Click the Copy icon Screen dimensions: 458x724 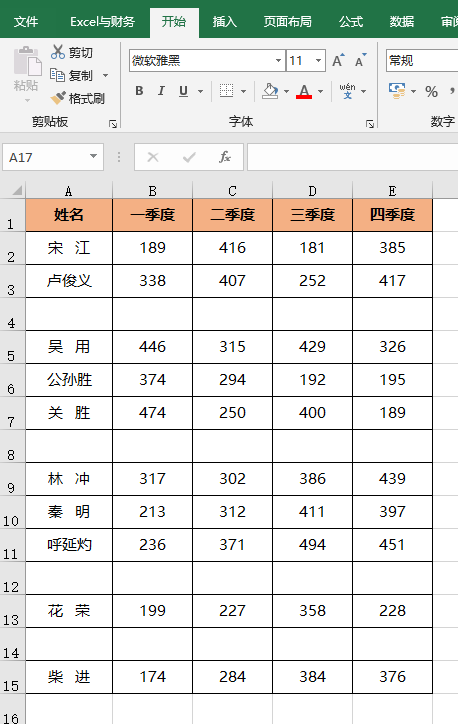tap(57, 74)
